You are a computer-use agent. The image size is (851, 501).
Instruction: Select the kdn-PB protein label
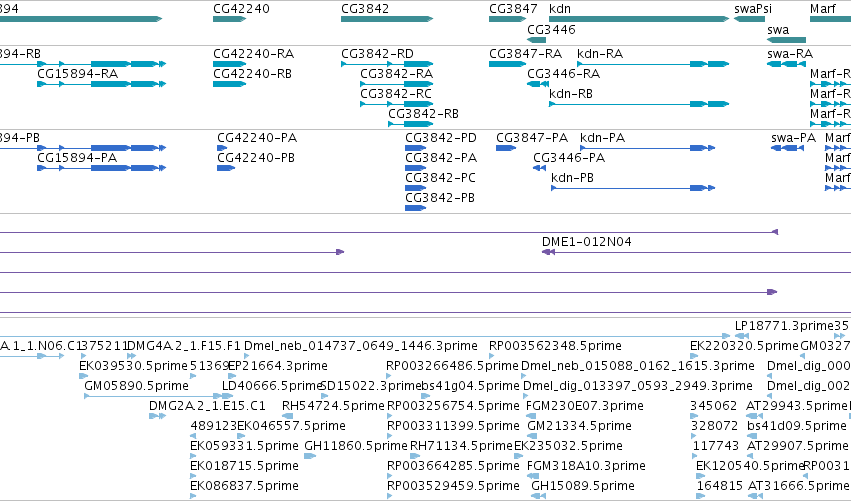tap(572, 178)
